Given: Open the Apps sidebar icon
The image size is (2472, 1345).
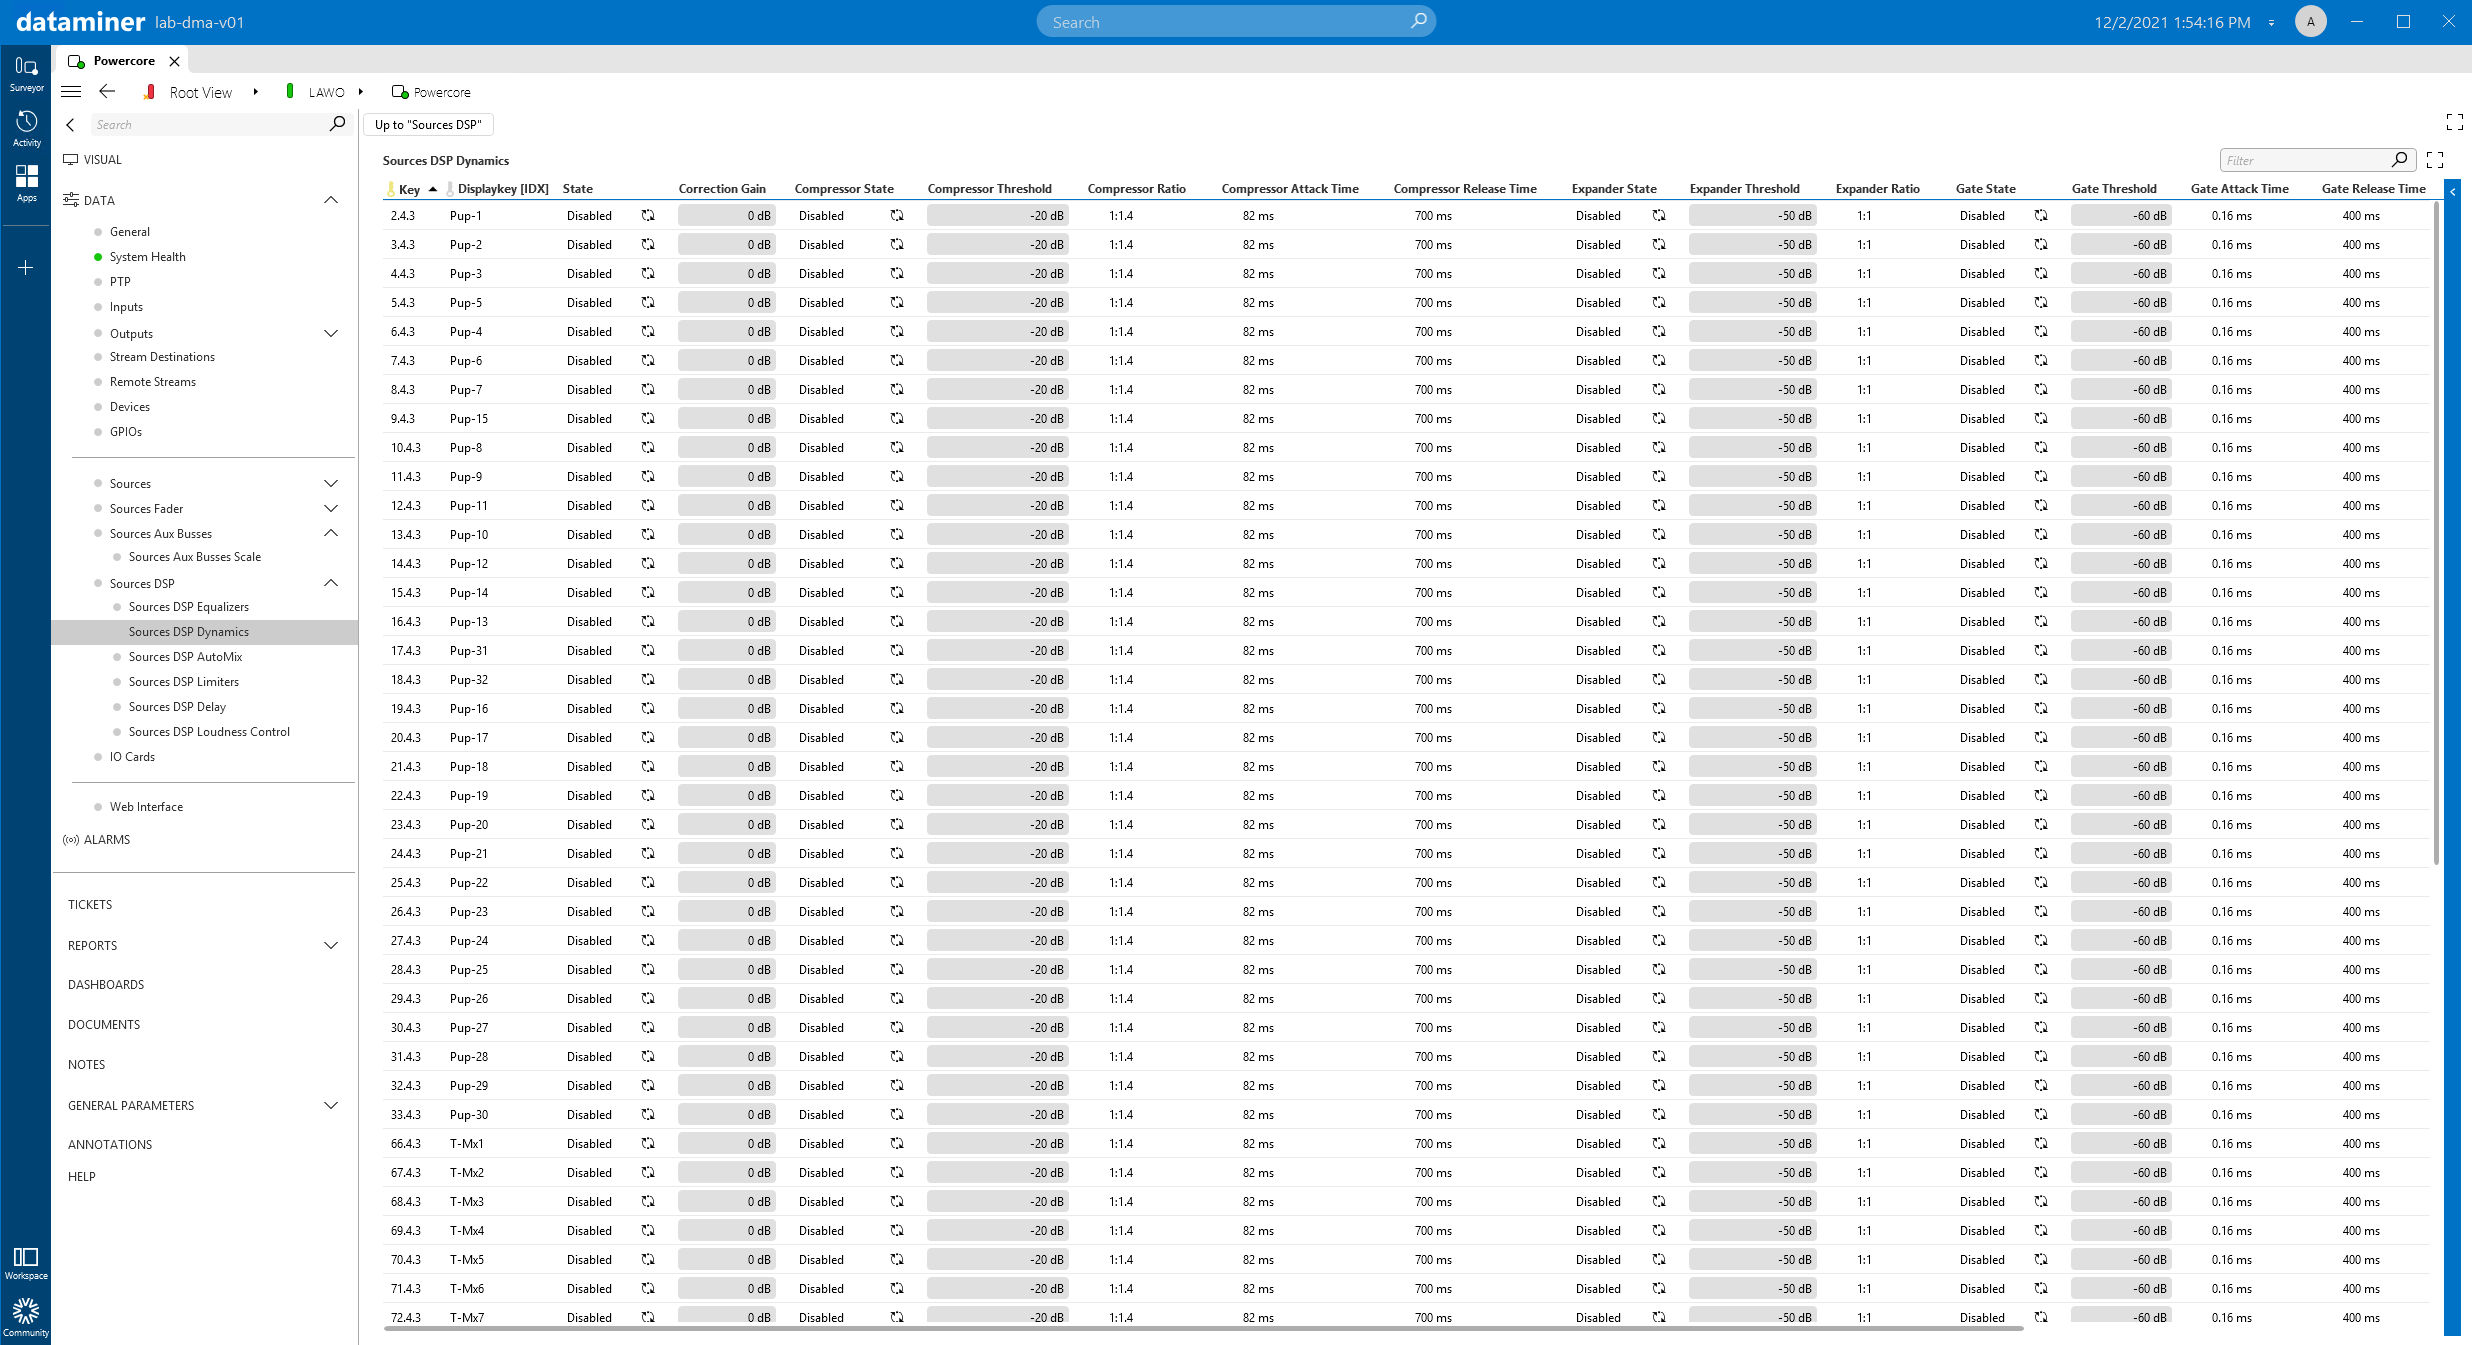Looking at the screenshot, I should [x=26, y=183].
